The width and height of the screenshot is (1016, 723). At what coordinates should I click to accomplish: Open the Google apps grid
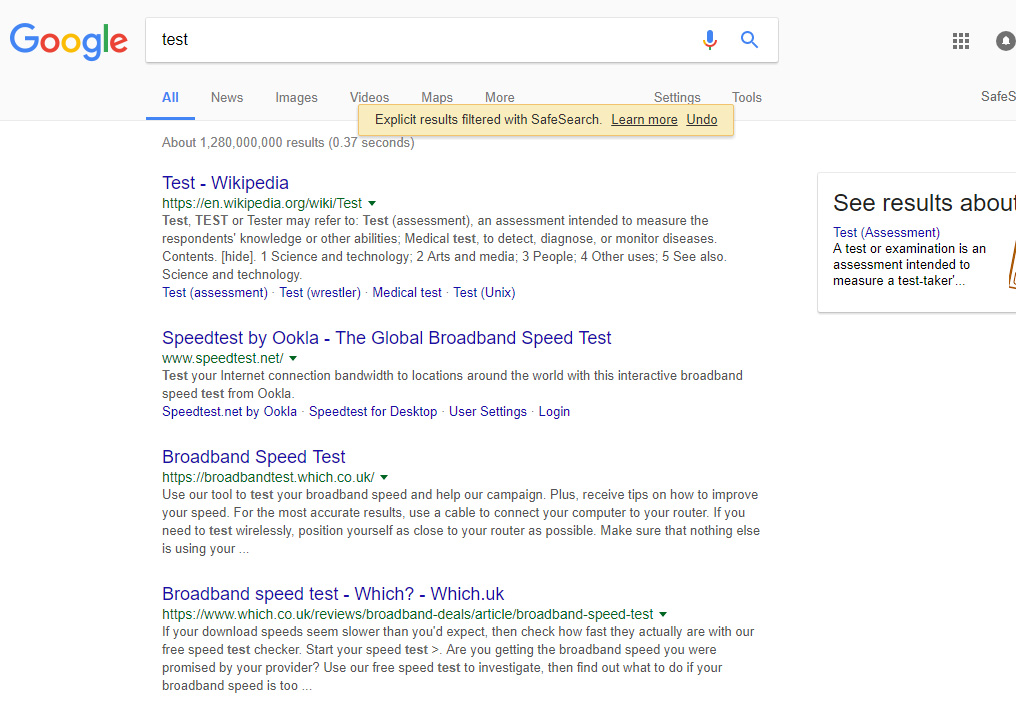tap(961, 41)
